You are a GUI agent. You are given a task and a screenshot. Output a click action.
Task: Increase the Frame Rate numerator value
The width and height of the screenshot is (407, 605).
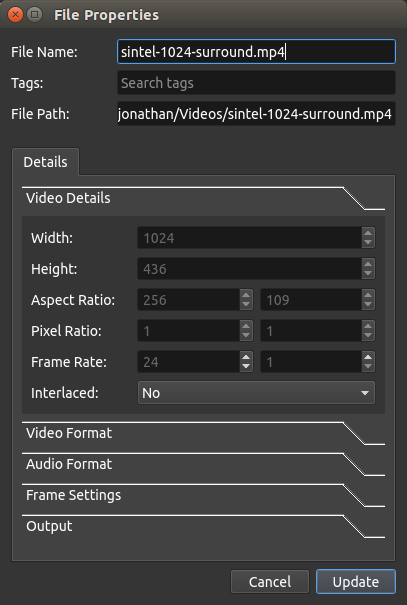(x=246, y=357)
